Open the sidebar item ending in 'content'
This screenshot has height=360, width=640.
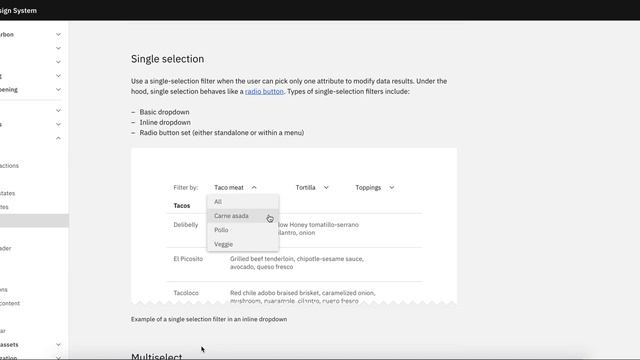10,303
